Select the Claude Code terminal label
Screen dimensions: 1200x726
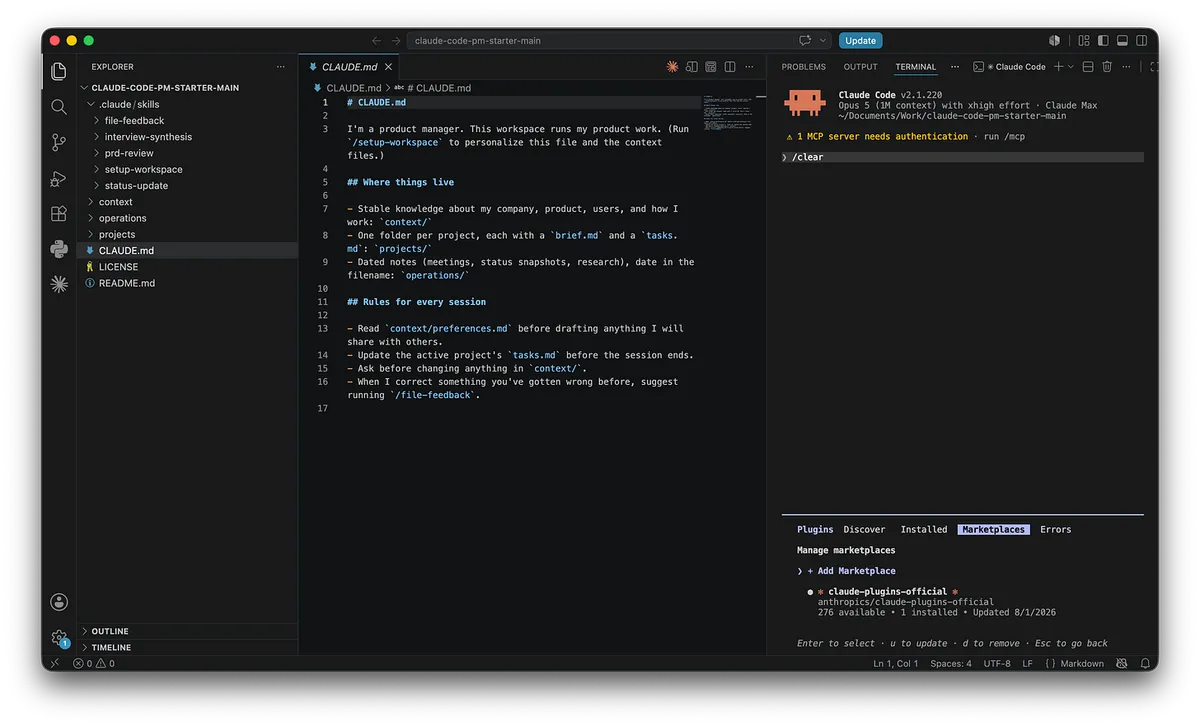[x=1010, y=67]
